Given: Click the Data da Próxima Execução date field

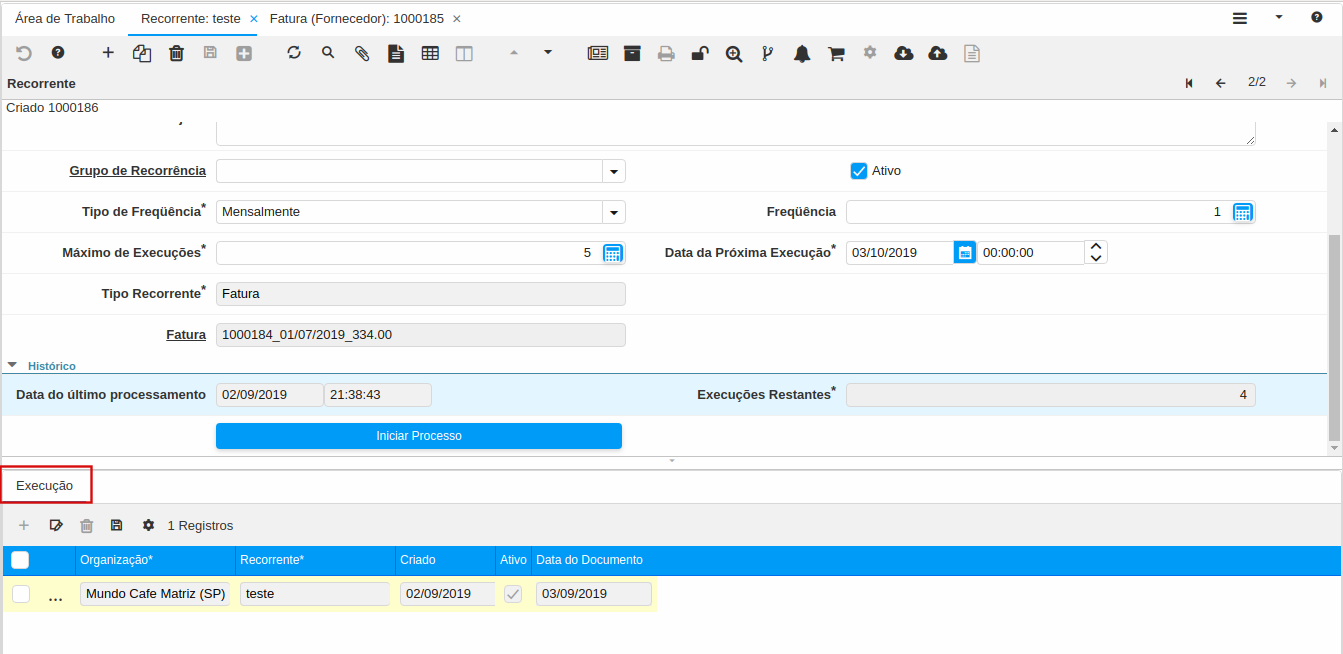Looking at the screenshot, I should (899, 253).
